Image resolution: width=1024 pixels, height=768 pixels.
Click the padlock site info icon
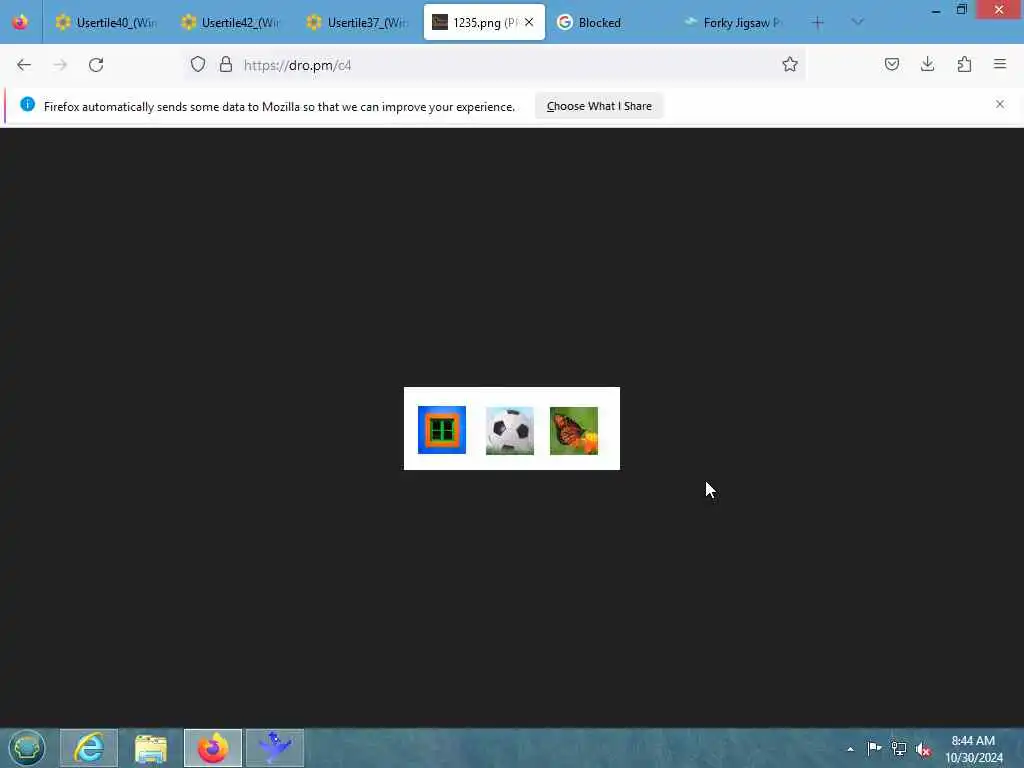(x=226, y=64)
